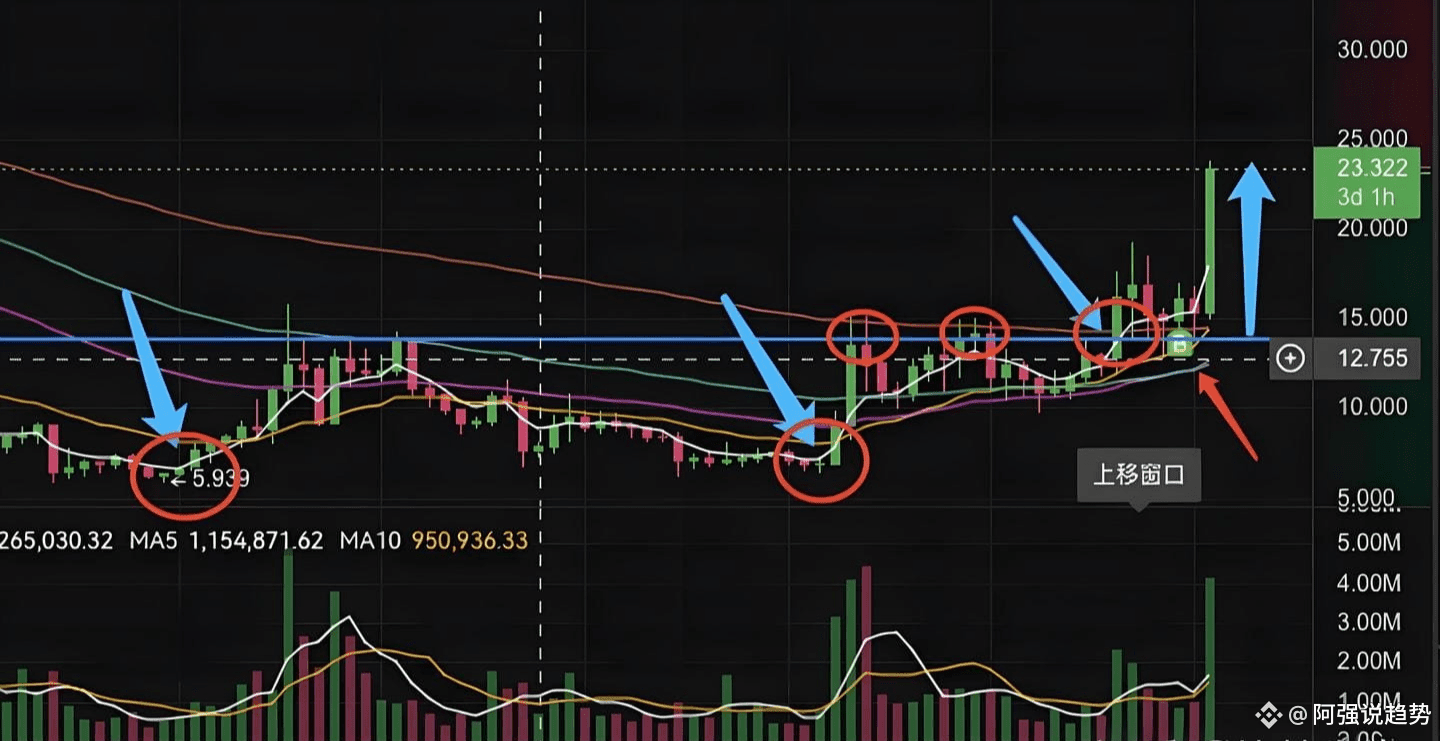Select the small green marker icon on the blue line

pos(1180,345)
